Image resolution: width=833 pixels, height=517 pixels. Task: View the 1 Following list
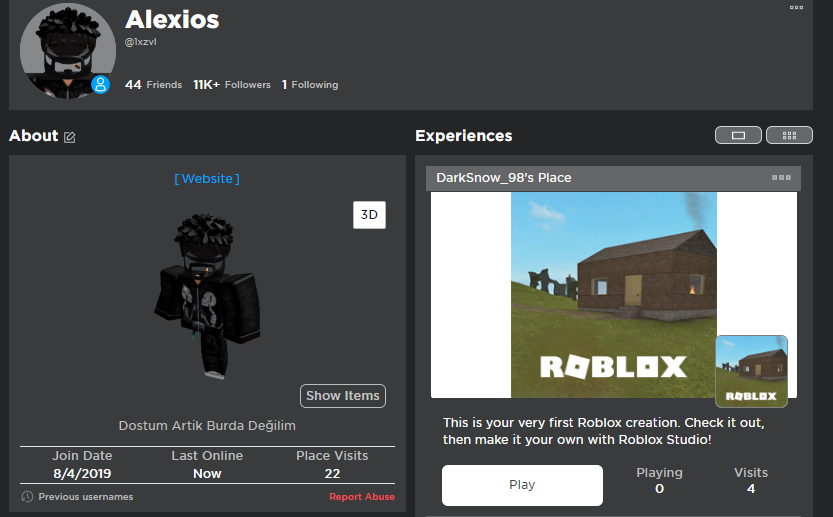pyautogui.click(x=310, y=84)
